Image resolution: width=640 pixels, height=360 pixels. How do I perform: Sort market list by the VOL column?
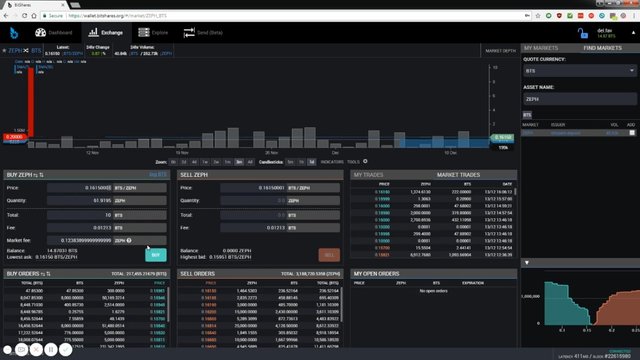click(614, 125)
